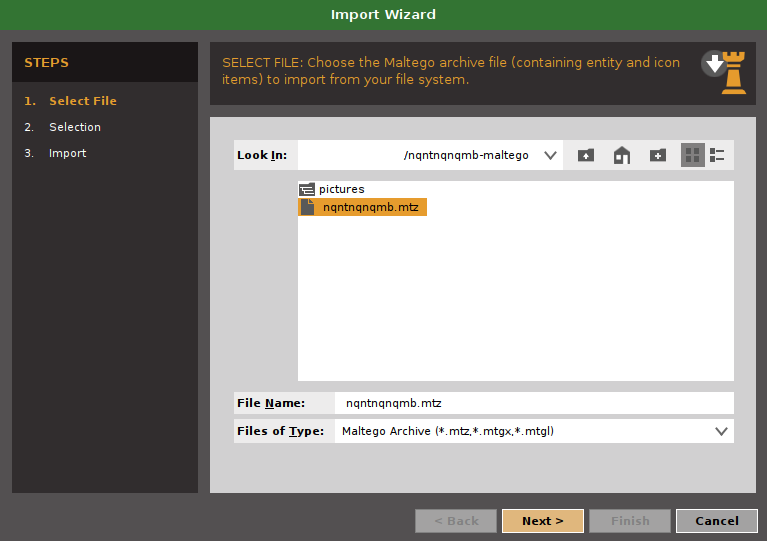This screenshot has height=541, width=767.
Task: Select step 3 Import
Action: 55,153
